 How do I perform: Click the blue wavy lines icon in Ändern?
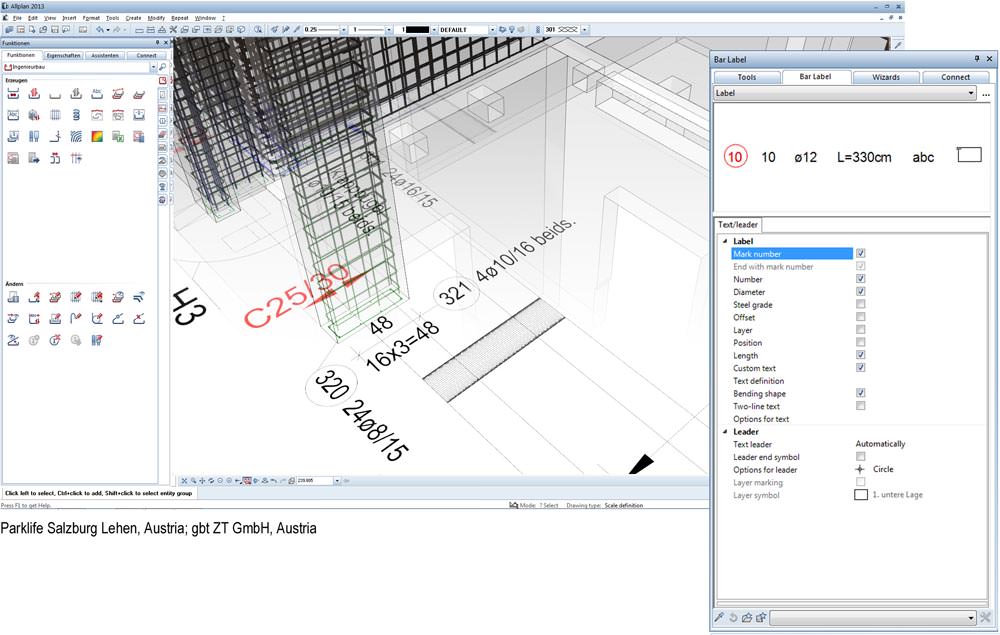pos(139,296)
